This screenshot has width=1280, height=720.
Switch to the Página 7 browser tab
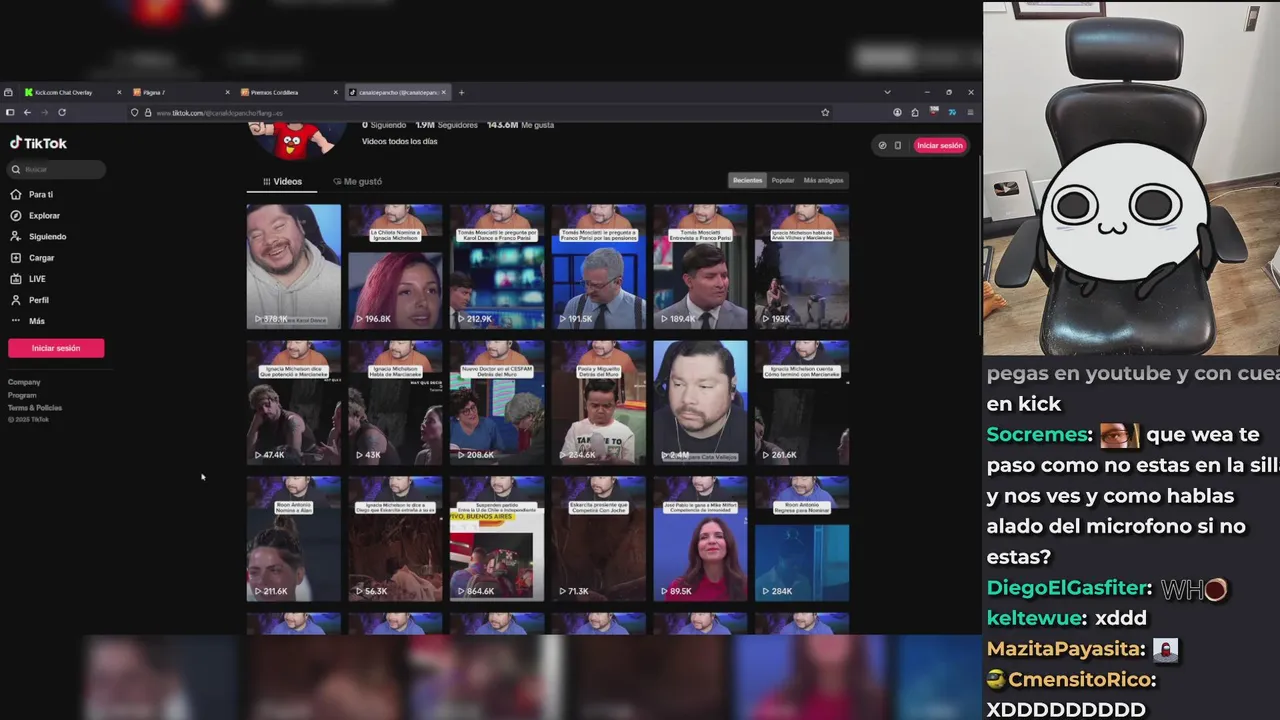tap(180, 92)
